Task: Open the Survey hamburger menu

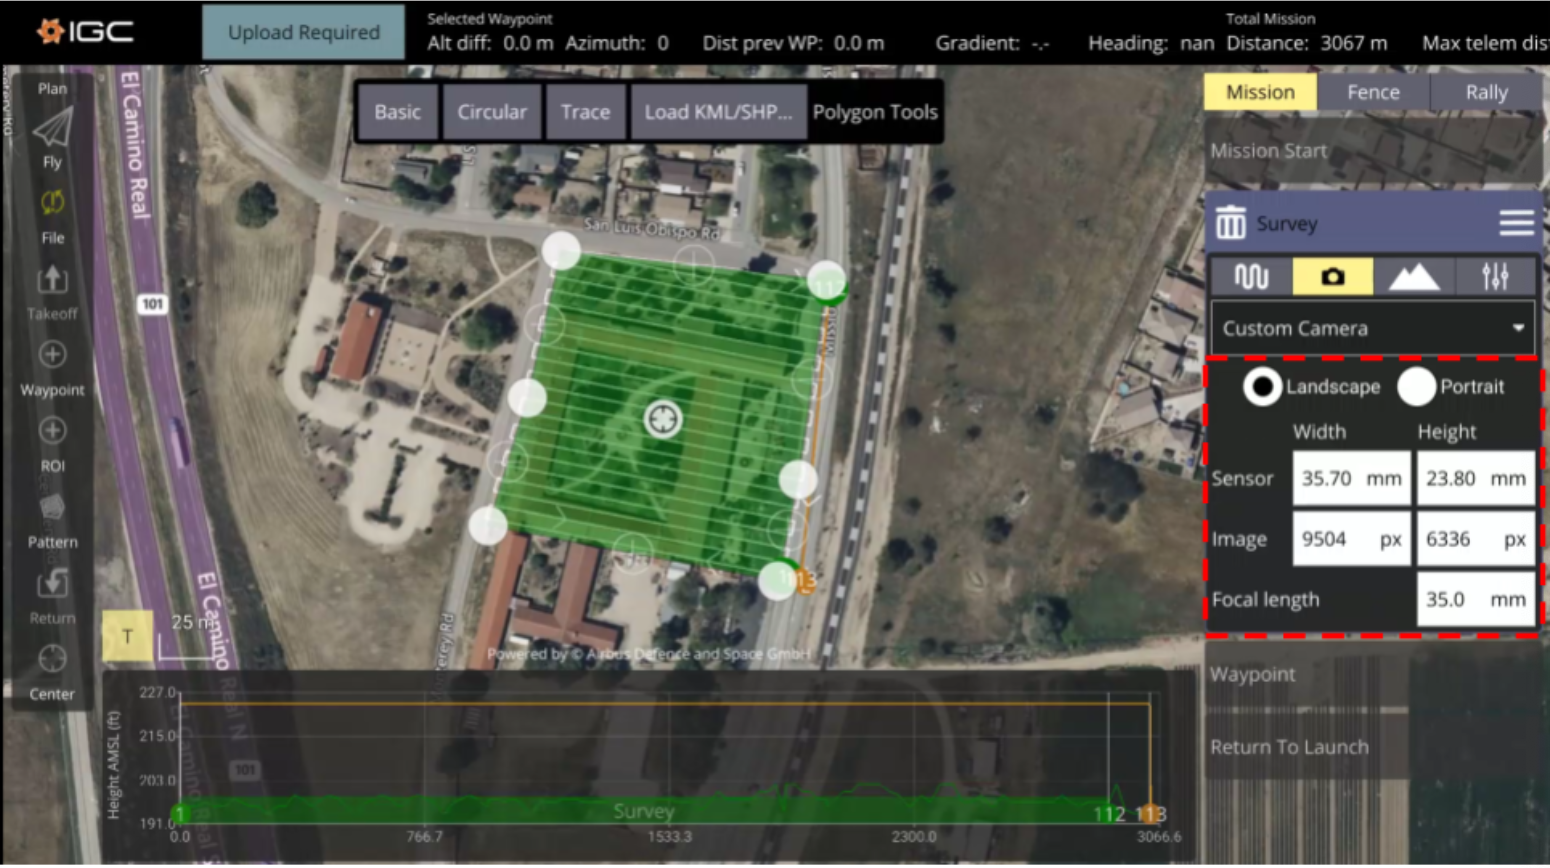Action: tap(1516, 224)
